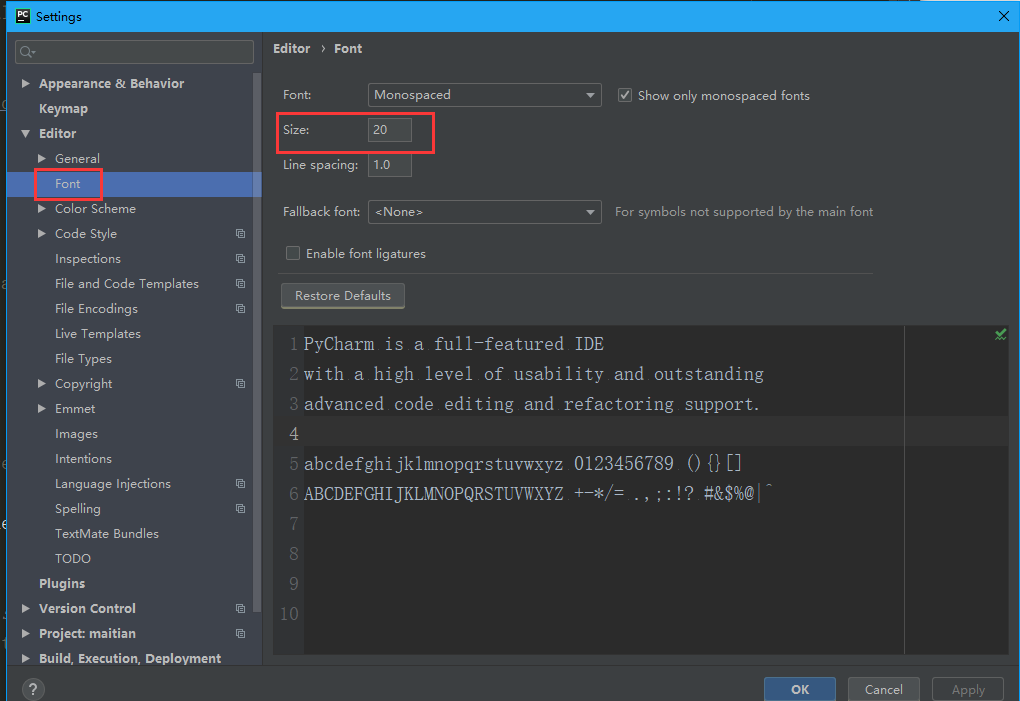This screenshot has width=1020, height=701.
Task: Expand Appearance & Behavior section
Action: pyautogui.click(x=25, y=83)
